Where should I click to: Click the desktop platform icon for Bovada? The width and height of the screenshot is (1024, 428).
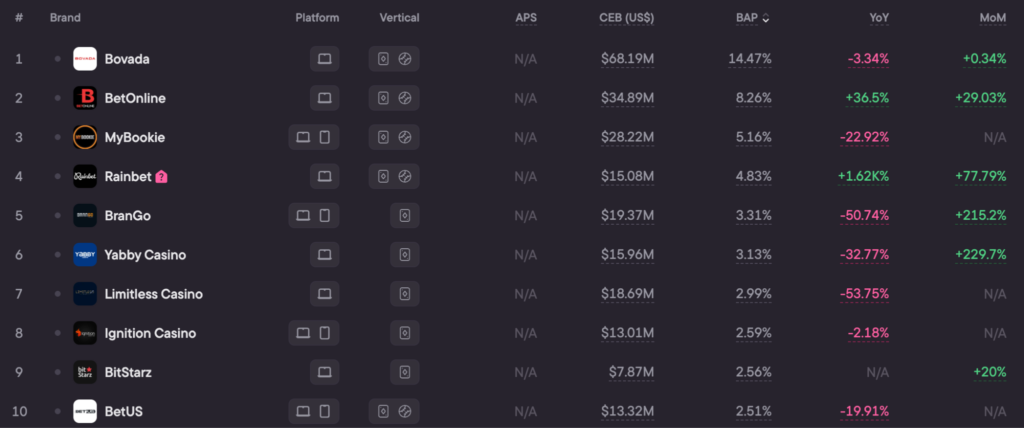324,59
